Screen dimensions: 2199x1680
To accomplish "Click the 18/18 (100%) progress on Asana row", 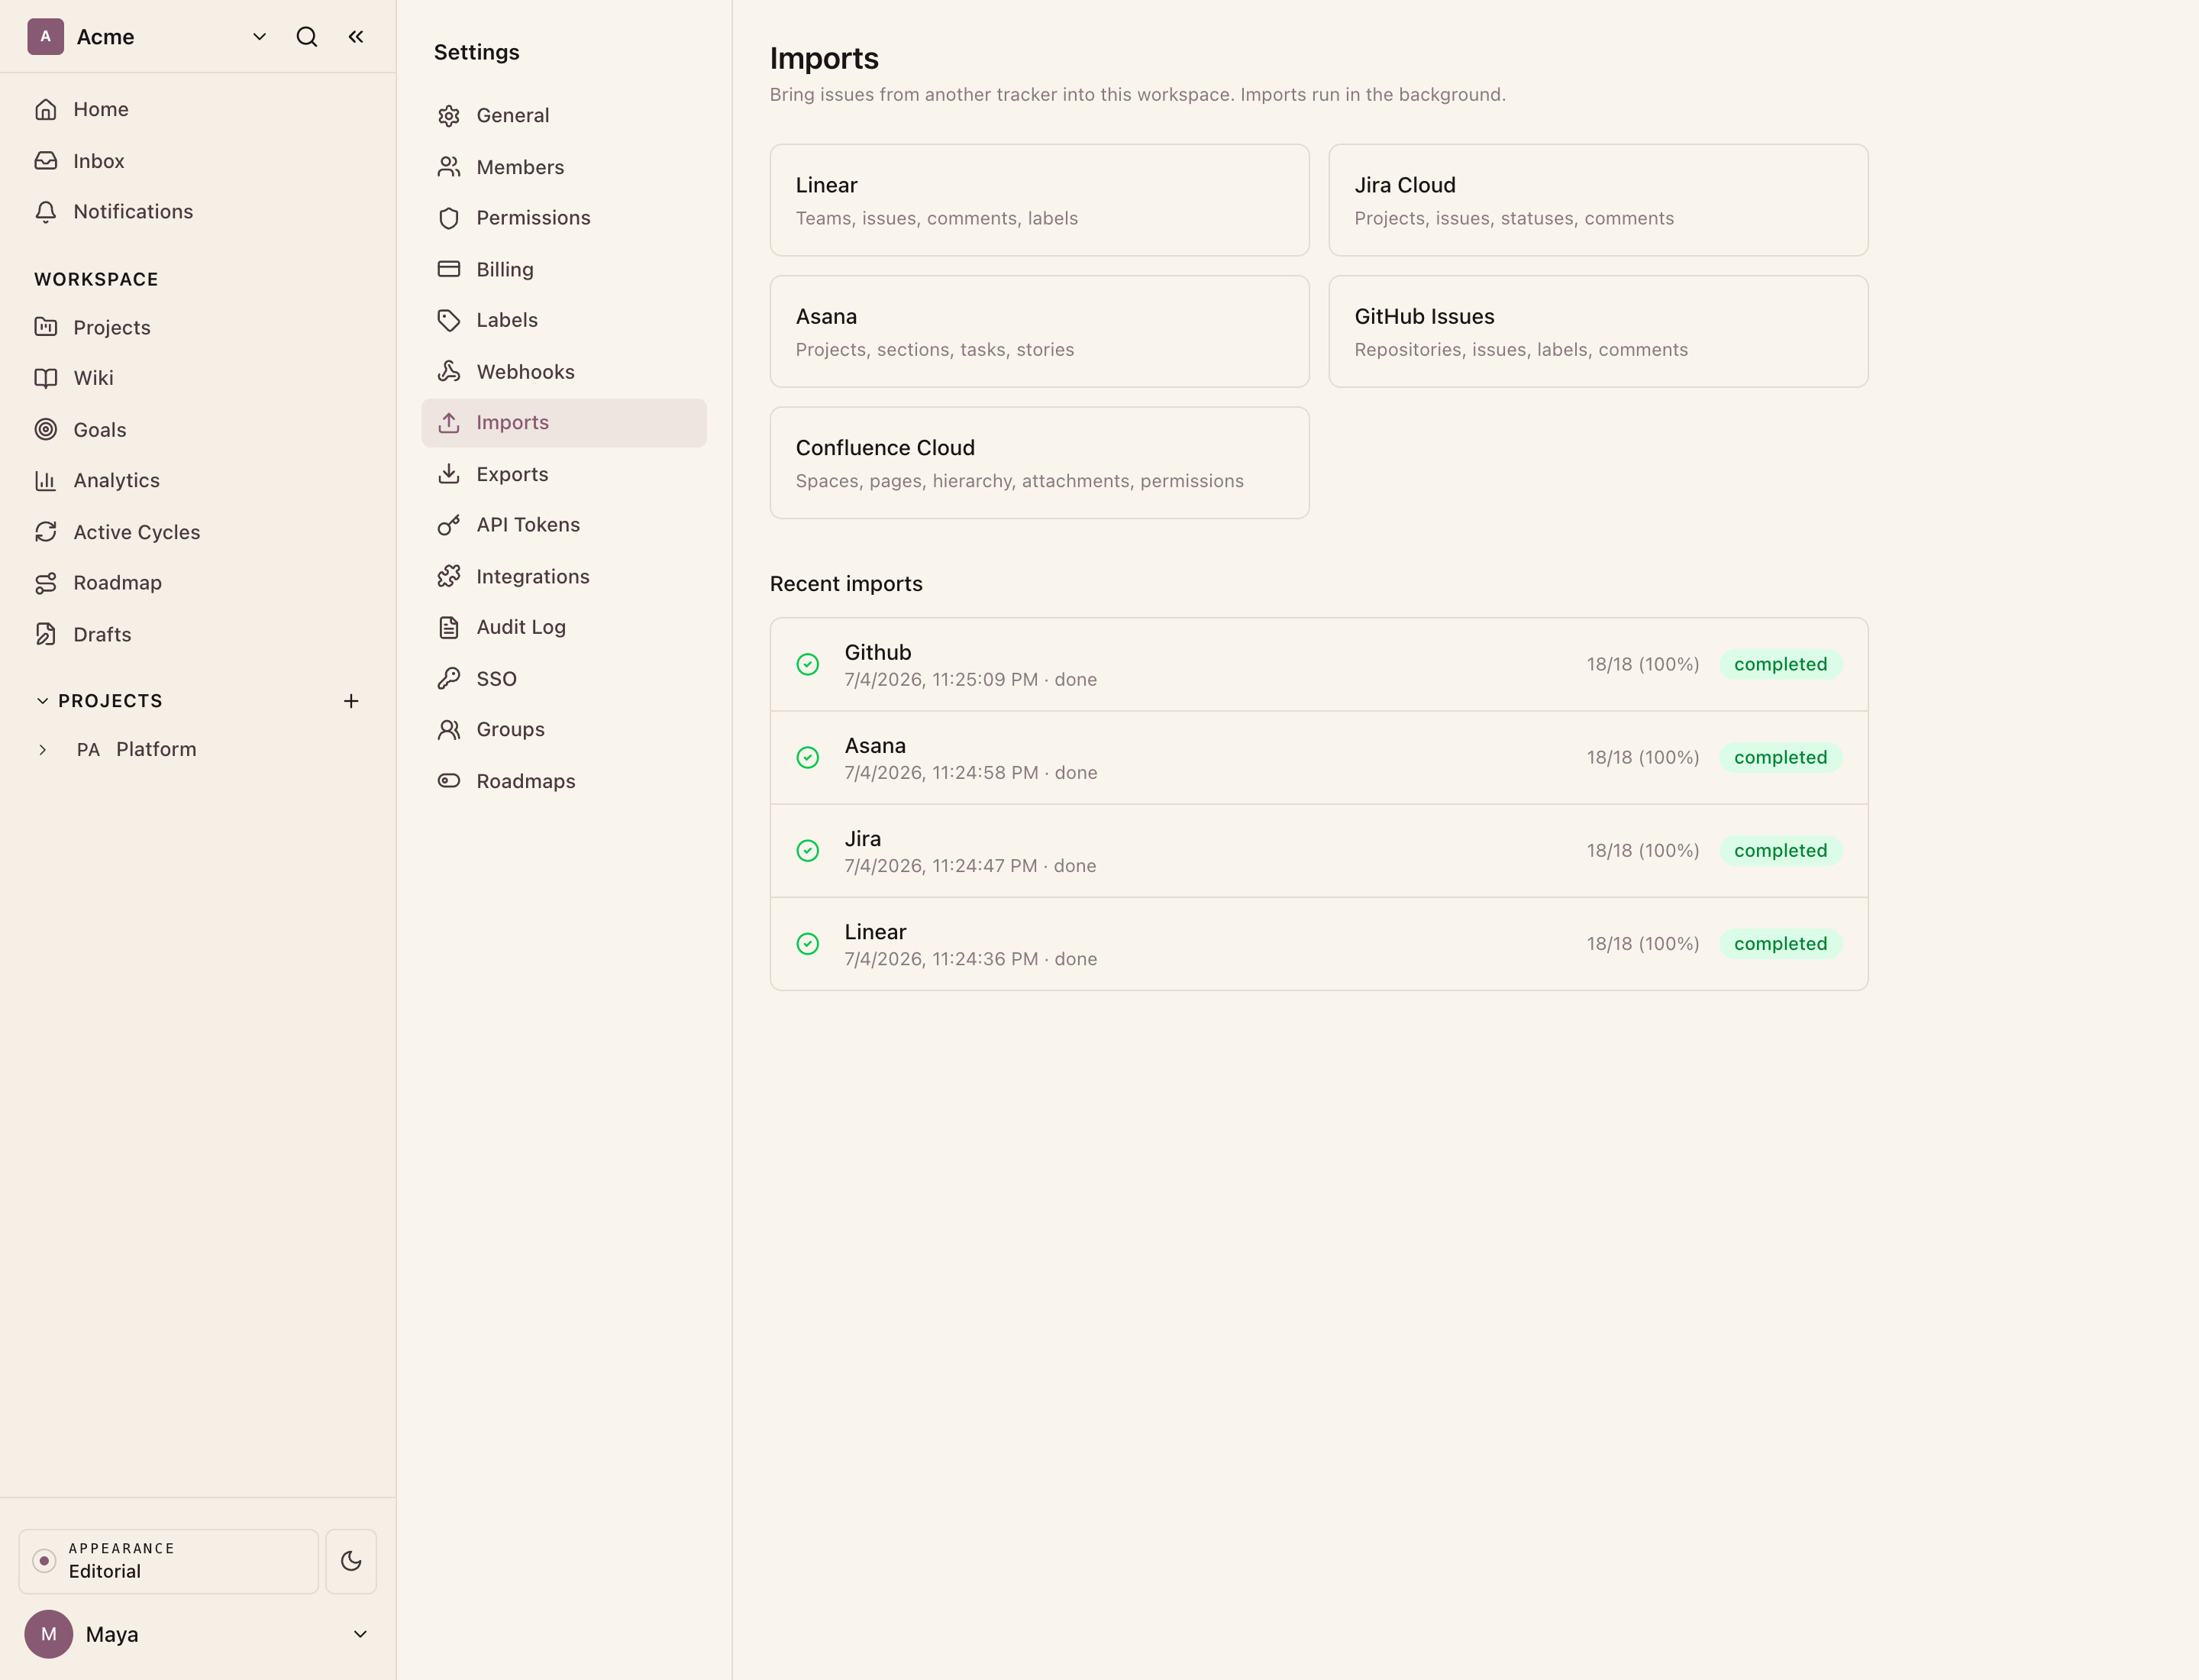I will click(x=1643, y=758).
